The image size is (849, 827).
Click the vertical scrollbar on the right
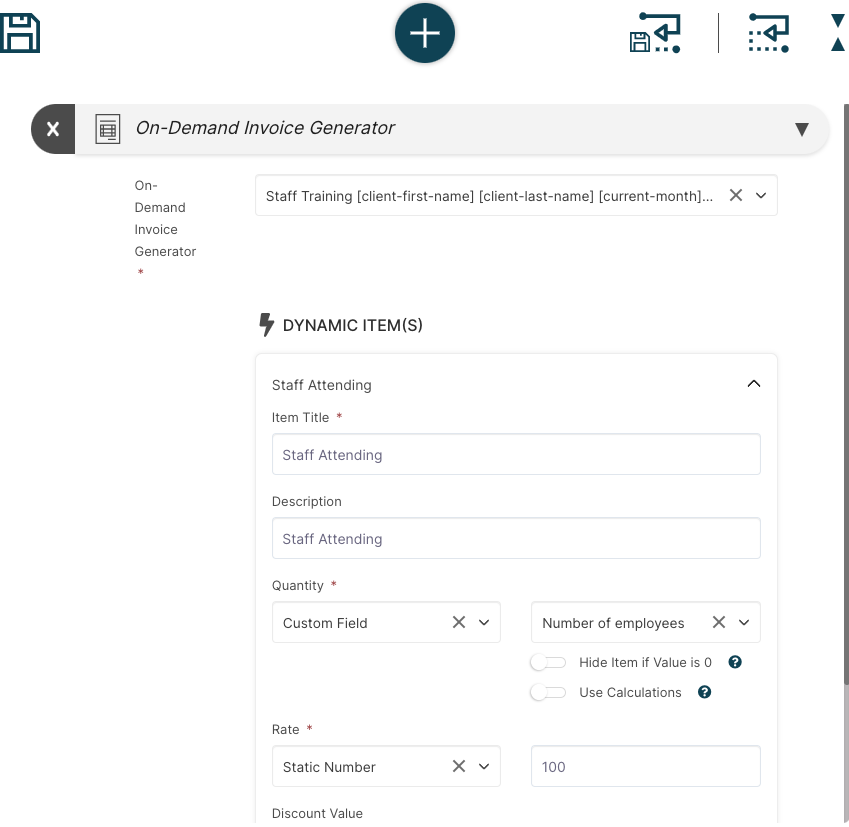(846, 395)
